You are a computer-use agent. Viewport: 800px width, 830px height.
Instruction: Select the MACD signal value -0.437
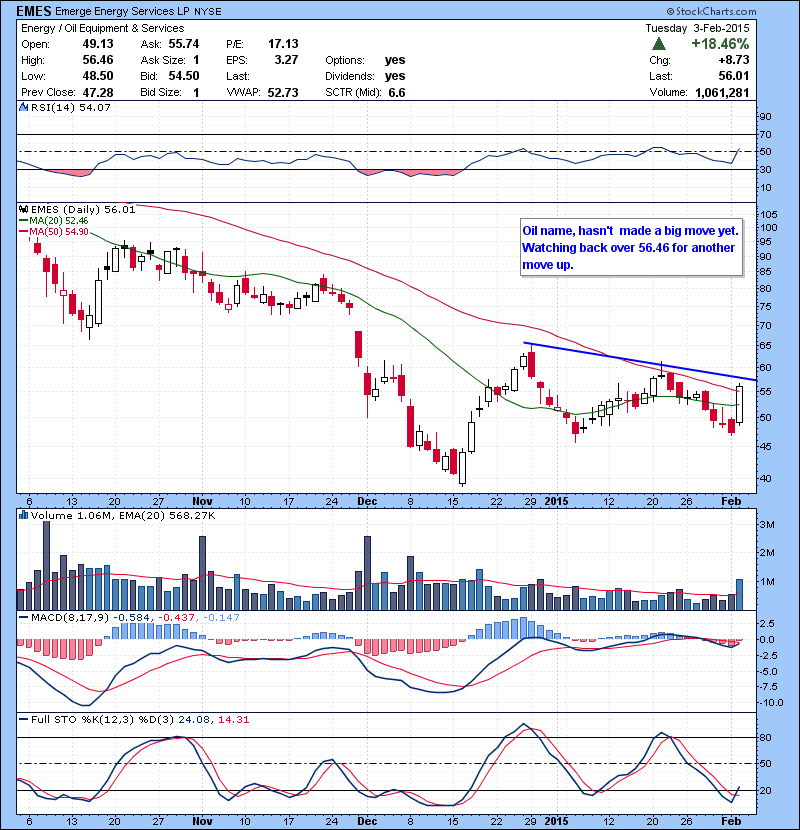point(177,617)
